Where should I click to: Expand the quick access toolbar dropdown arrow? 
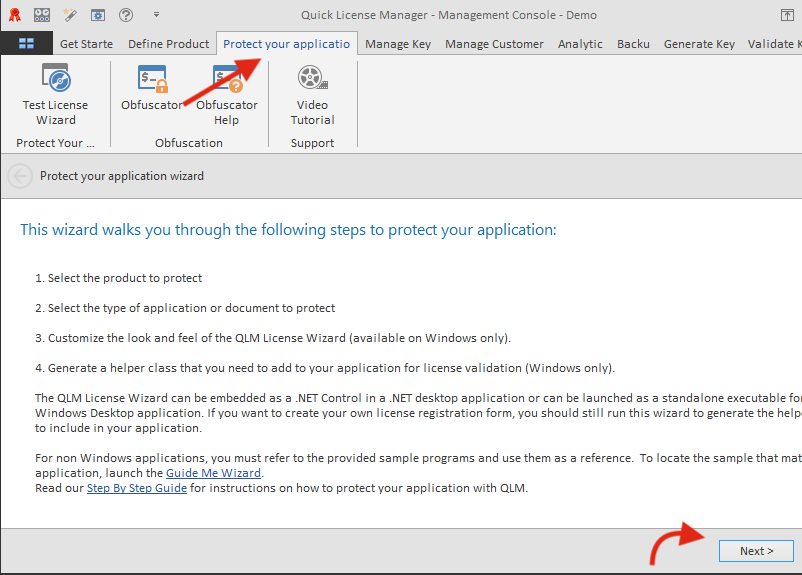pos(156,15)
